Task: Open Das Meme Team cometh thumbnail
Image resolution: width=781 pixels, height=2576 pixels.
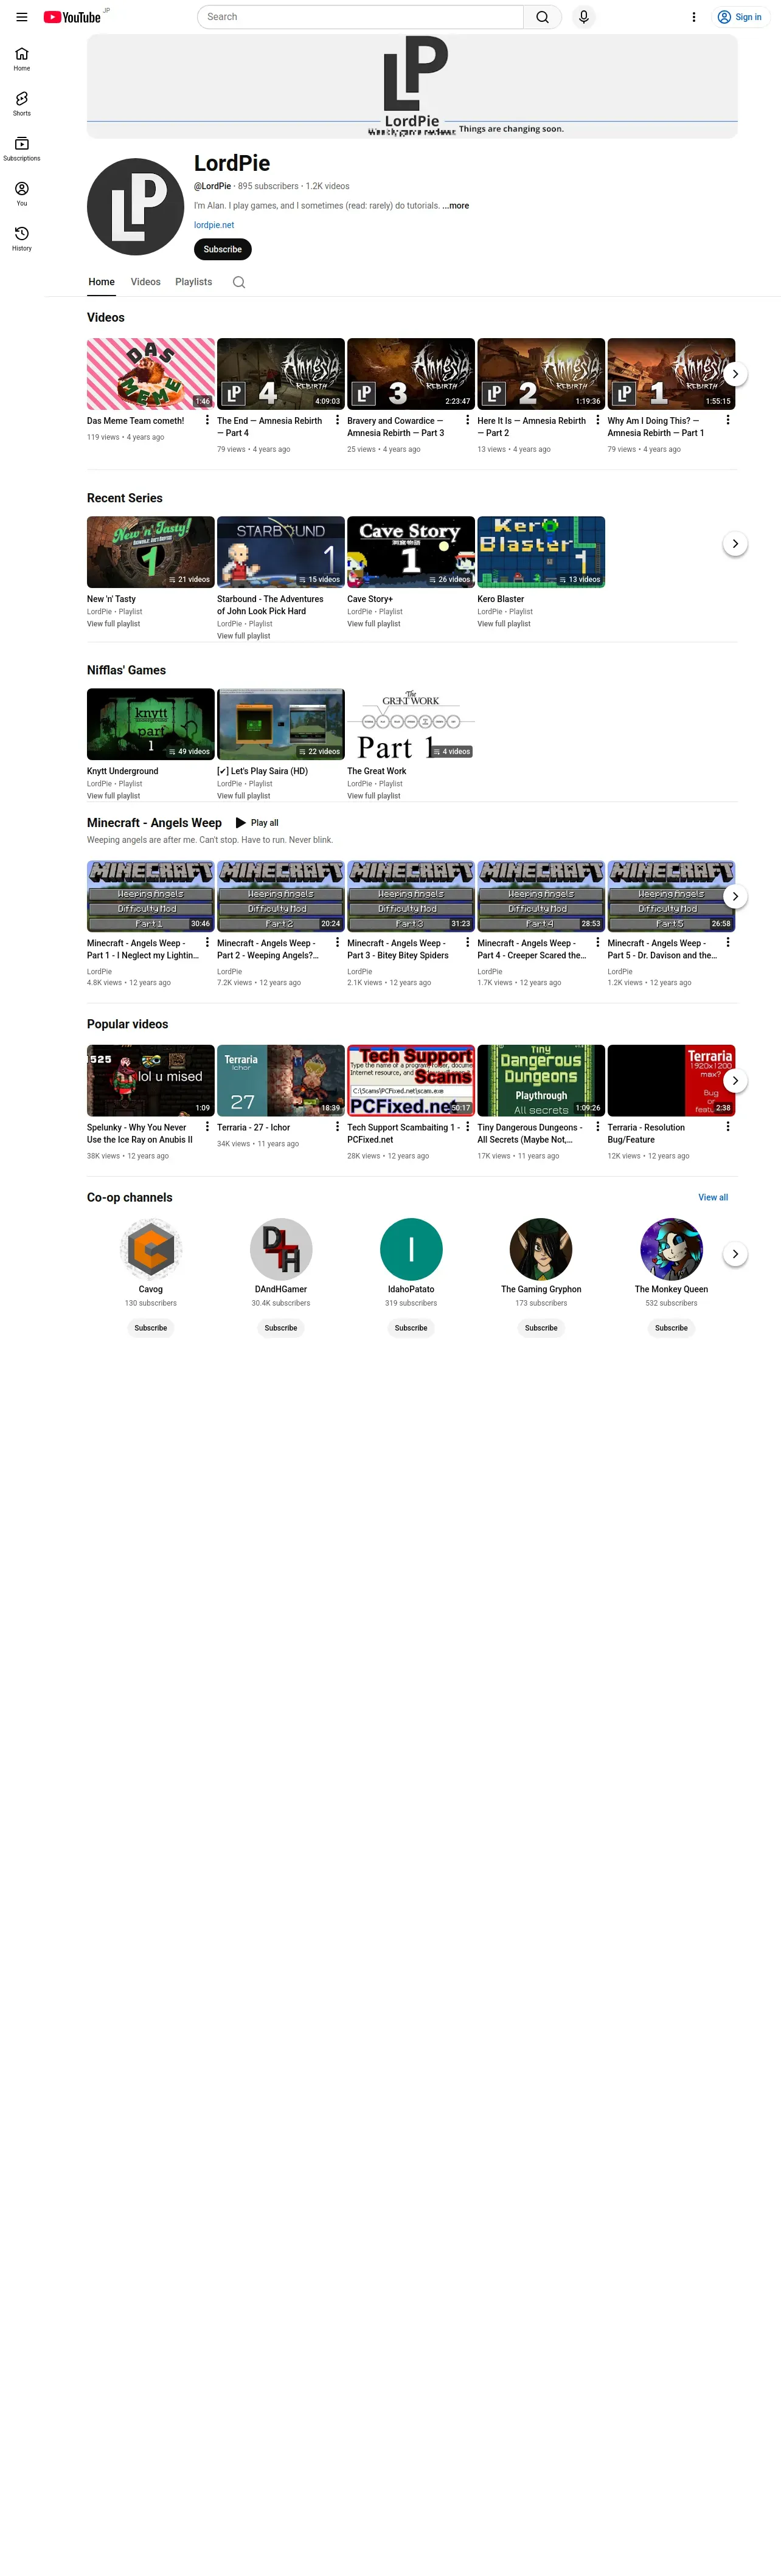Action: pos(151,374)
